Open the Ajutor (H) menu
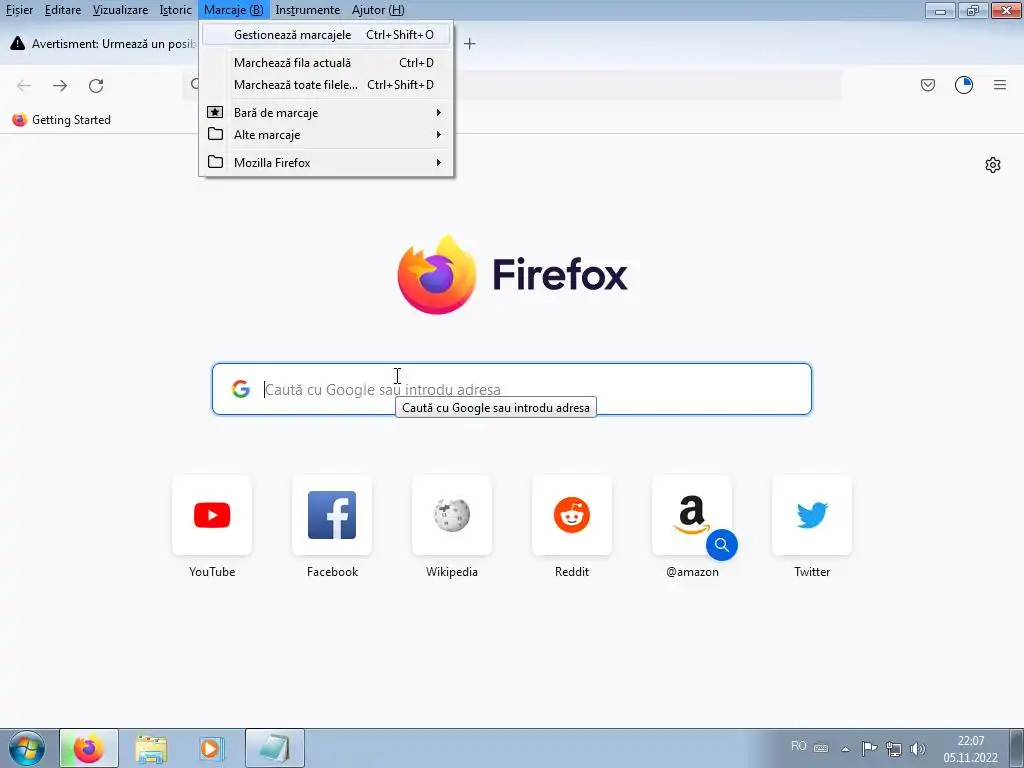This screenshot has height=768, width=1024. (x=377, y=10)
